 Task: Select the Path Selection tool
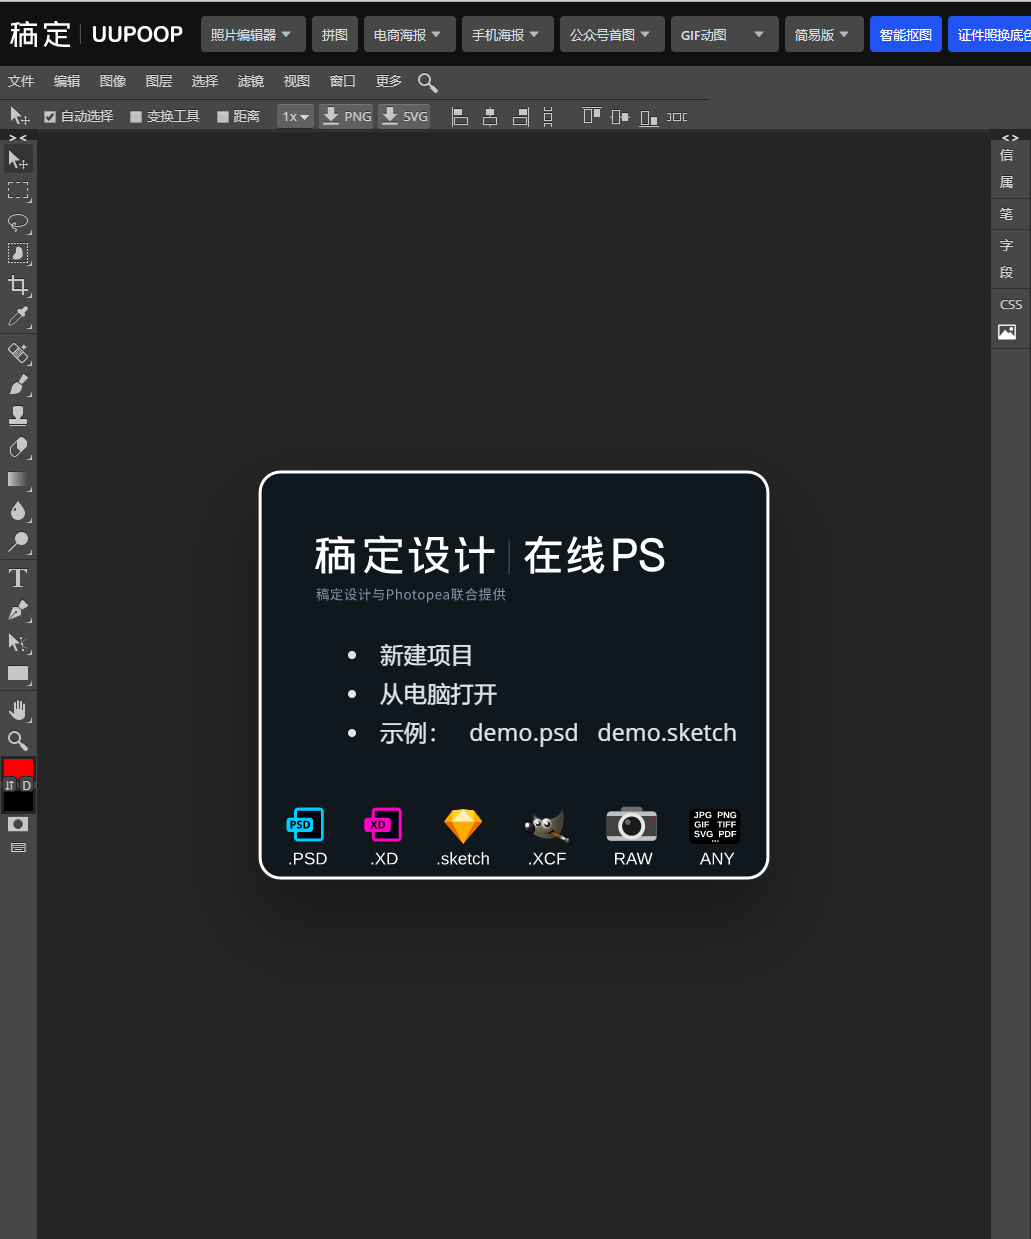click(18, 642)
